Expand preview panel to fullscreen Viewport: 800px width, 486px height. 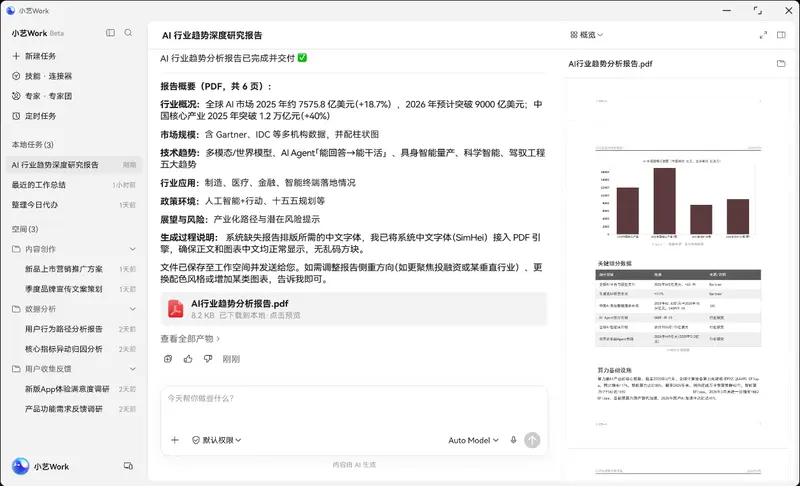tap(763, 35)
